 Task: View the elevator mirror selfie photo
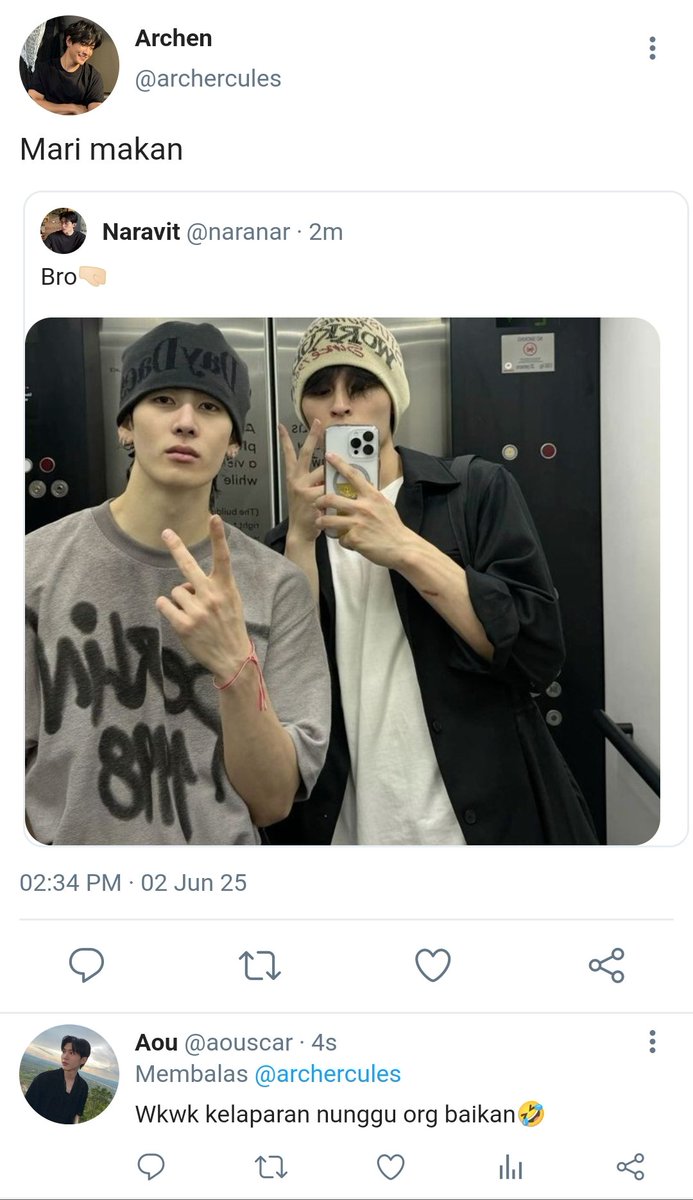pos(342,581)
